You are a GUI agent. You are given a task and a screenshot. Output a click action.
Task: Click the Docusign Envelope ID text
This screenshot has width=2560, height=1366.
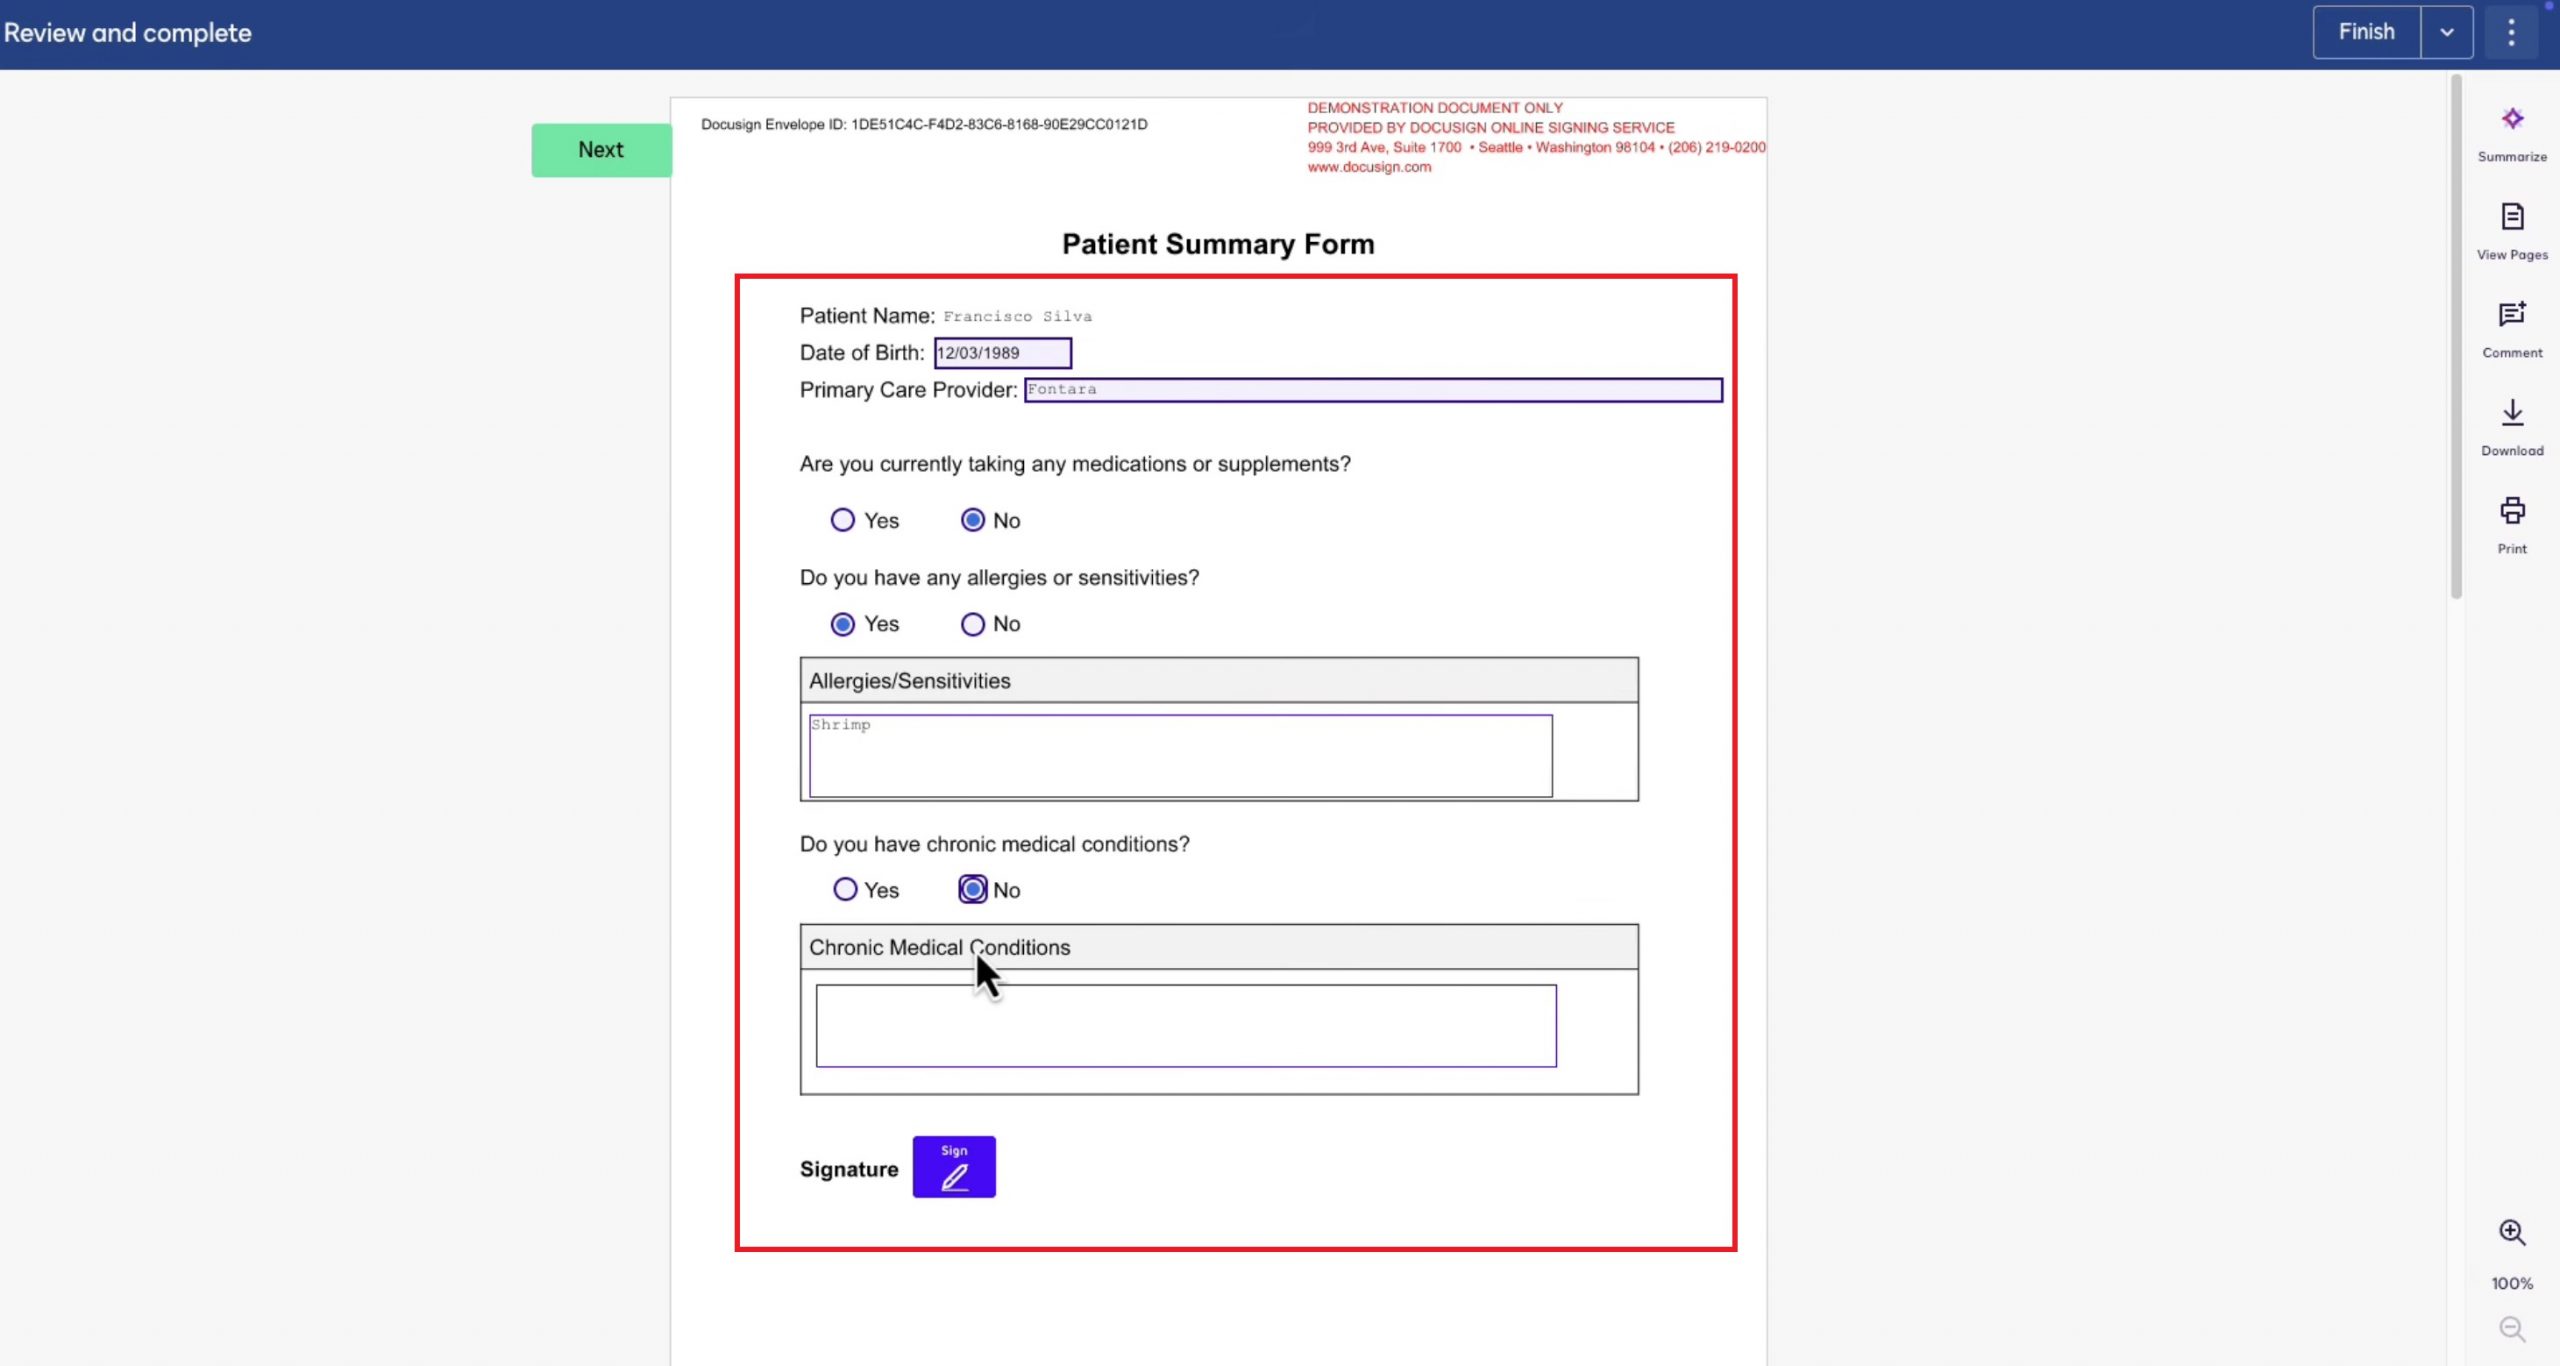coord(924,124)
